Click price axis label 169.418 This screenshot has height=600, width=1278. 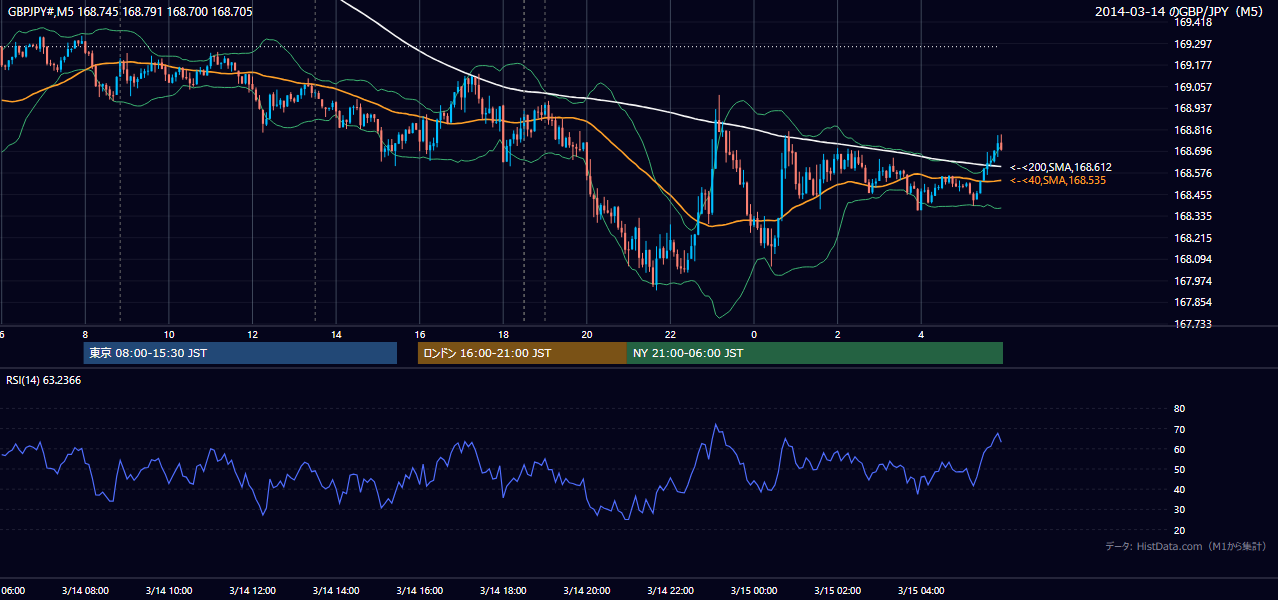(1193, 22)
